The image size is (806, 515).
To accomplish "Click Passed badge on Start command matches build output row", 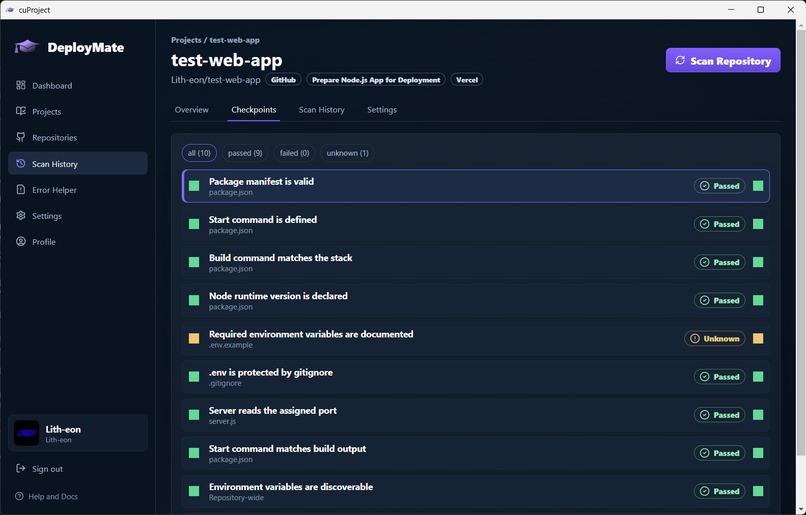I will tap(719, 453).
